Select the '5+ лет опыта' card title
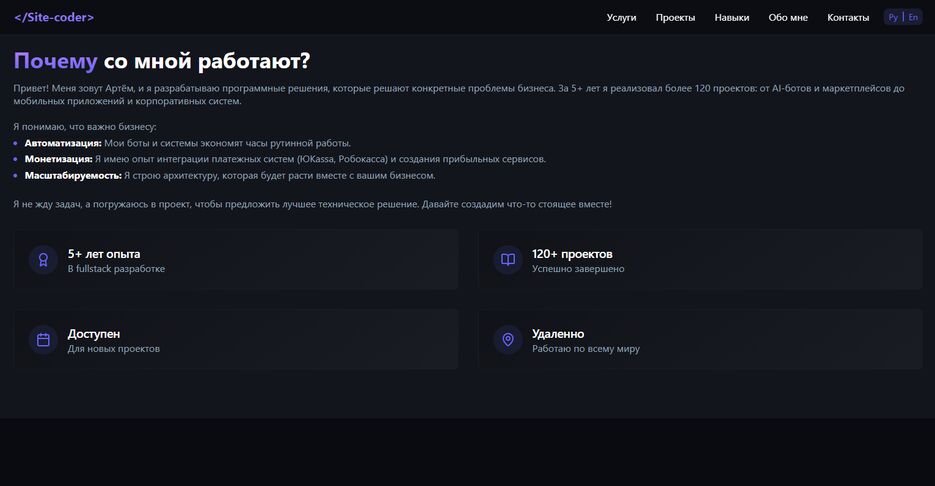The image size is (935, 486). pyautogui.click(x=104, y=254)
